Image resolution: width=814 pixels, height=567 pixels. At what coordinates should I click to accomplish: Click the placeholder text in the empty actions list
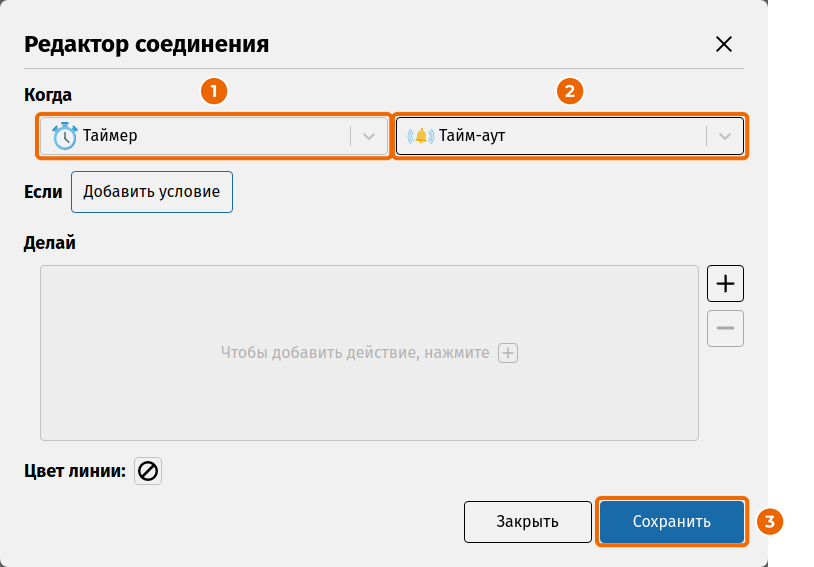click(x=355, y=353)
